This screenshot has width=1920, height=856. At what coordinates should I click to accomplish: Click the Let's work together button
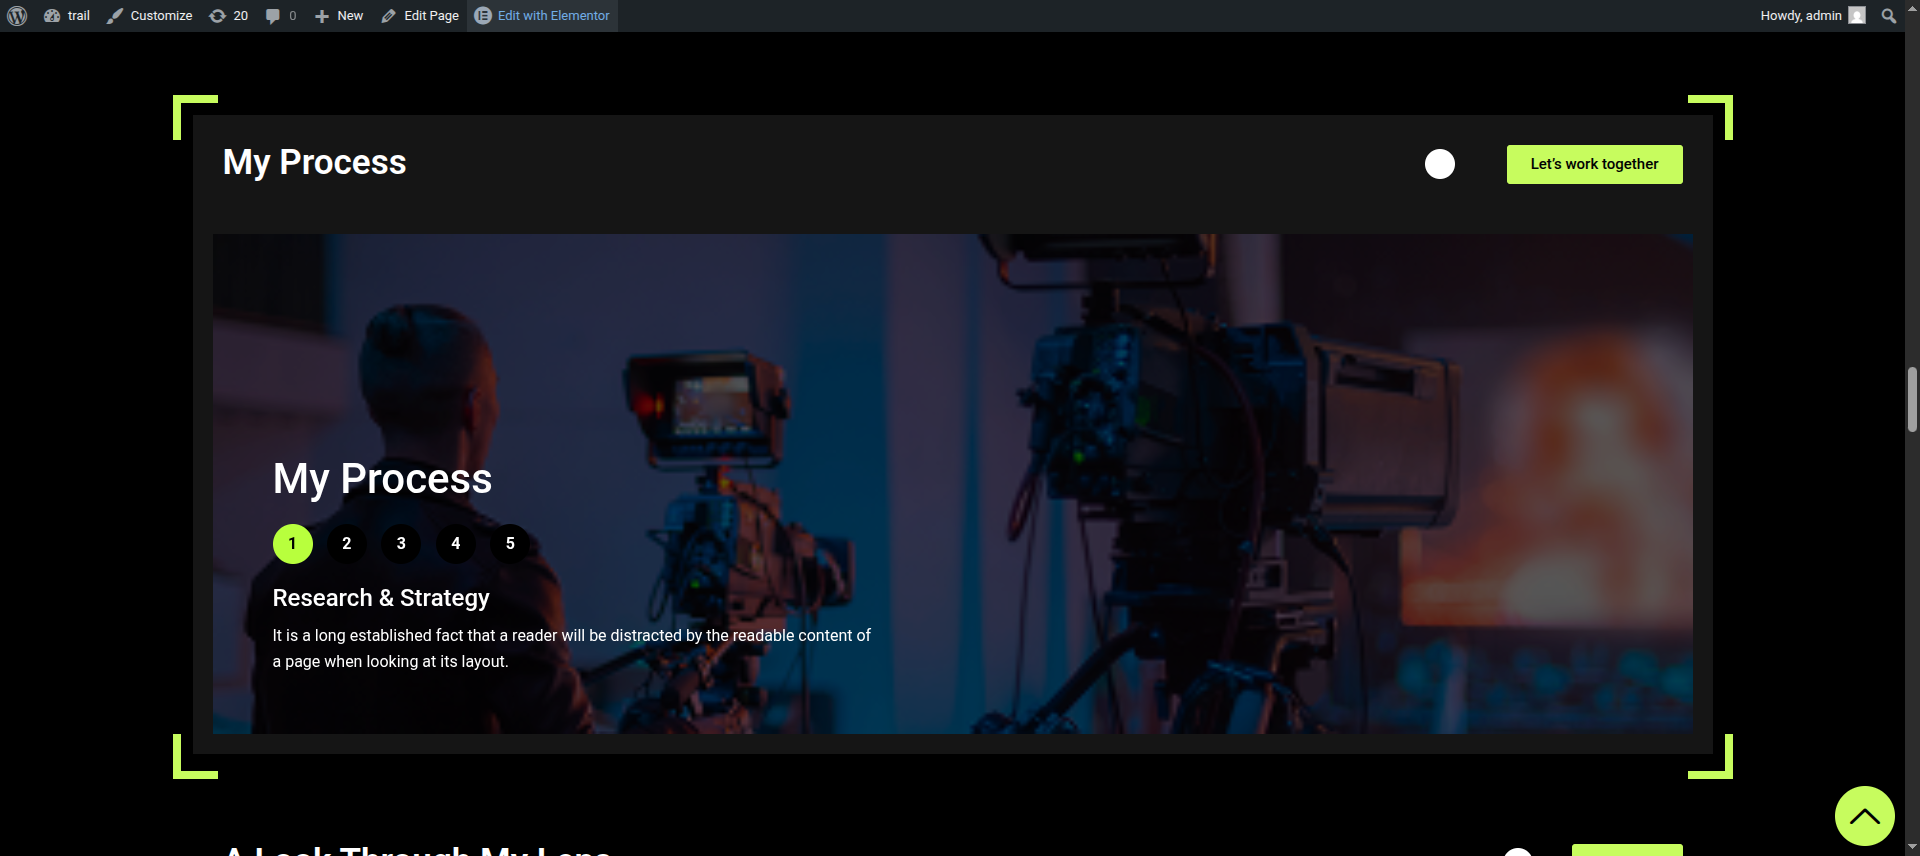[1594, 164]
